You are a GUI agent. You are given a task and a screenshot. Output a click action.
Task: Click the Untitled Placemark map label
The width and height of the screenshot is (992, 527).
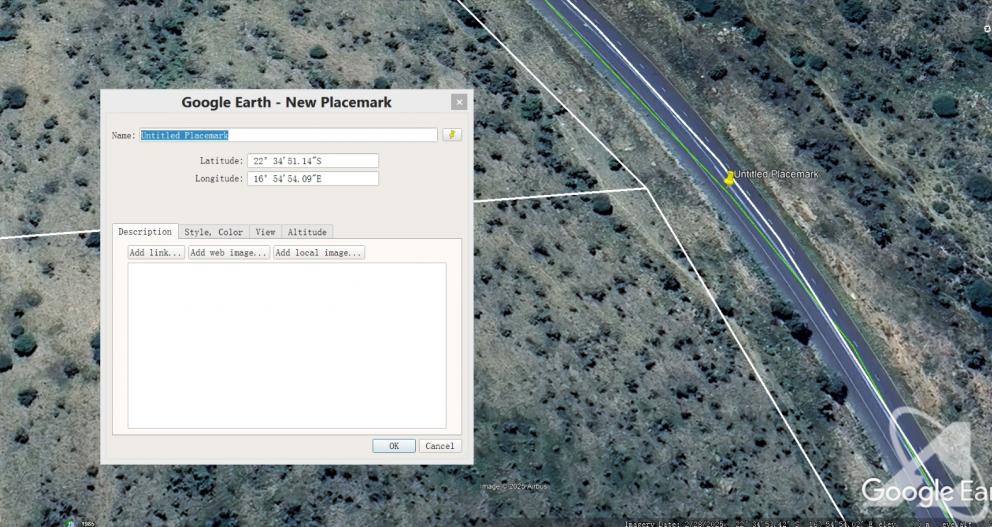coord(776,174)
